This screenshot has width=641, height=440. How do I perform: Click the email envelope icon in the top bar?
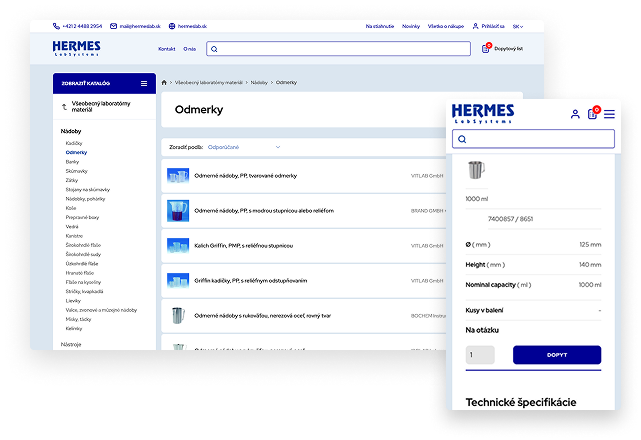(113, 26)
